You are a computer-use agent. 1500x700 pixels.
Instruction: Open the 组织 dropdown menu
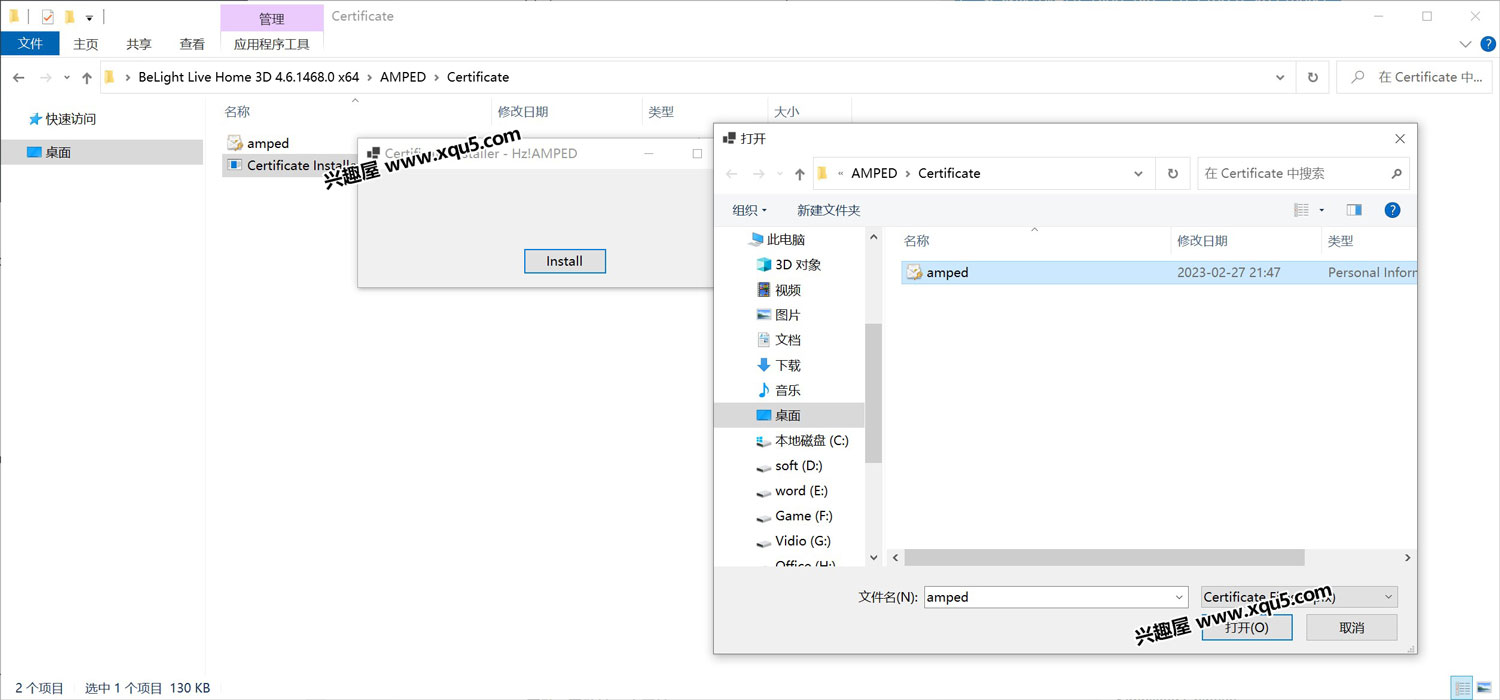click(750, 210)
